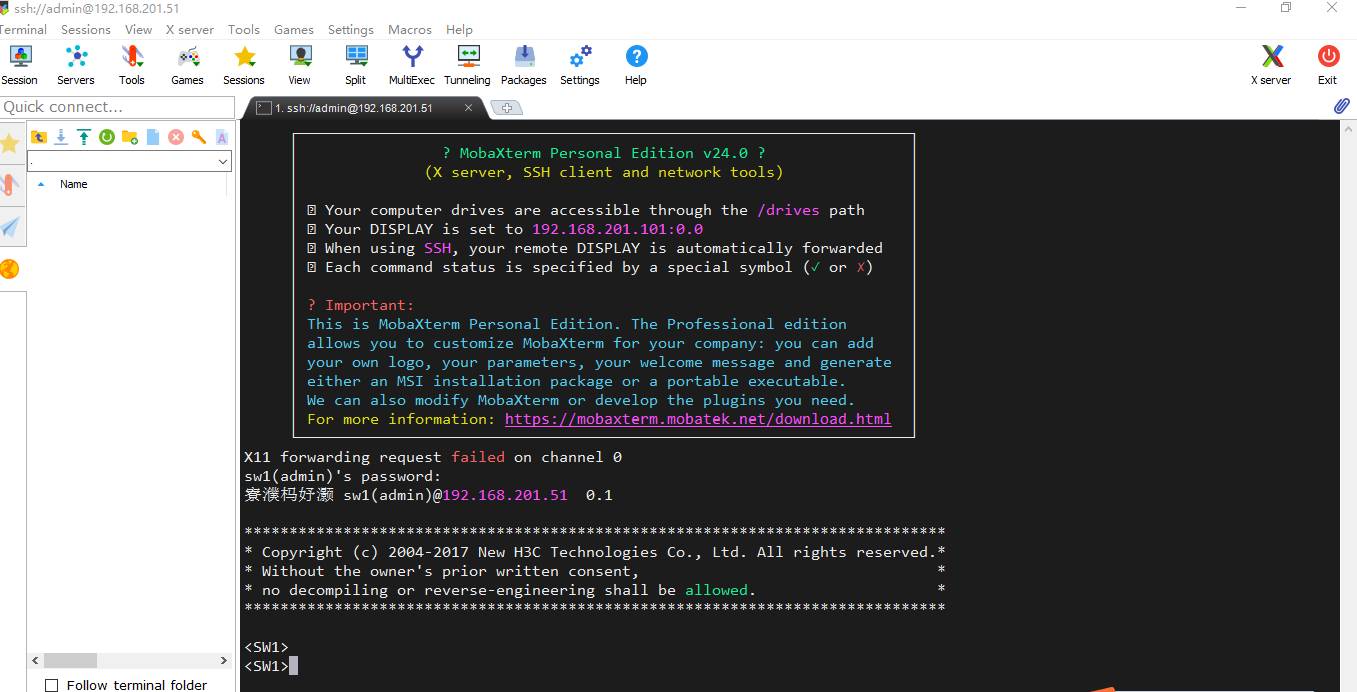Click the file browser scrollbar left arrow
Viewport: 1357px width, 692px height.
click(36, 661)
